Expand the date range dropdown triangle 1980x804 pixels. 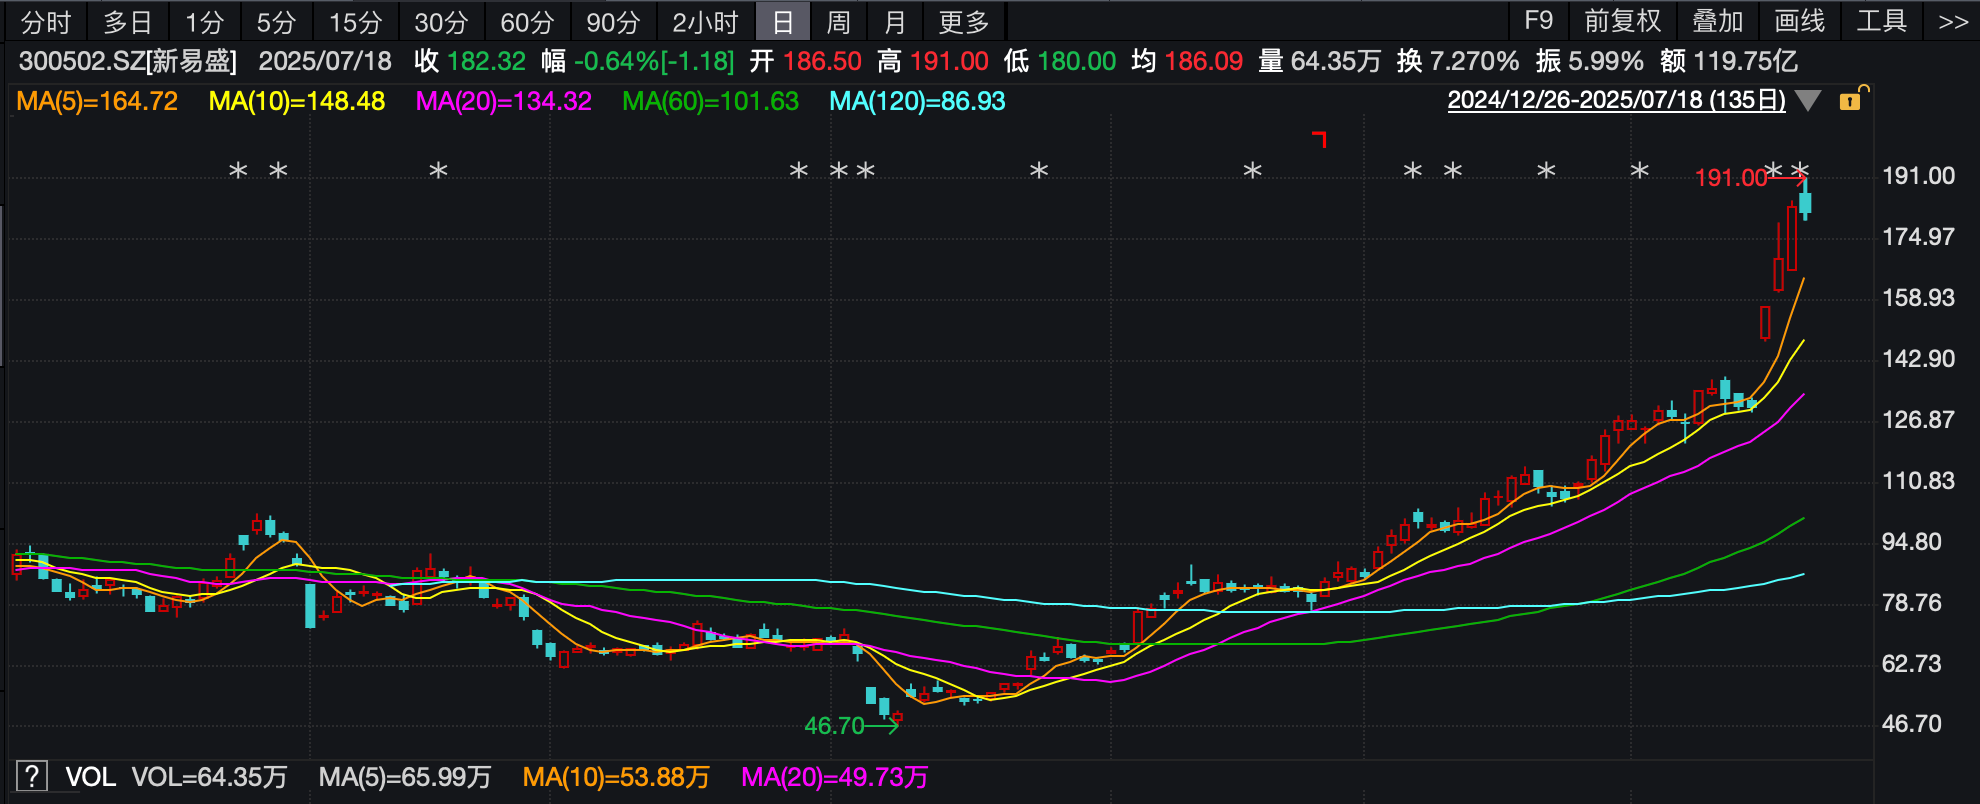pyautogui.click(x=1808, y=101)
